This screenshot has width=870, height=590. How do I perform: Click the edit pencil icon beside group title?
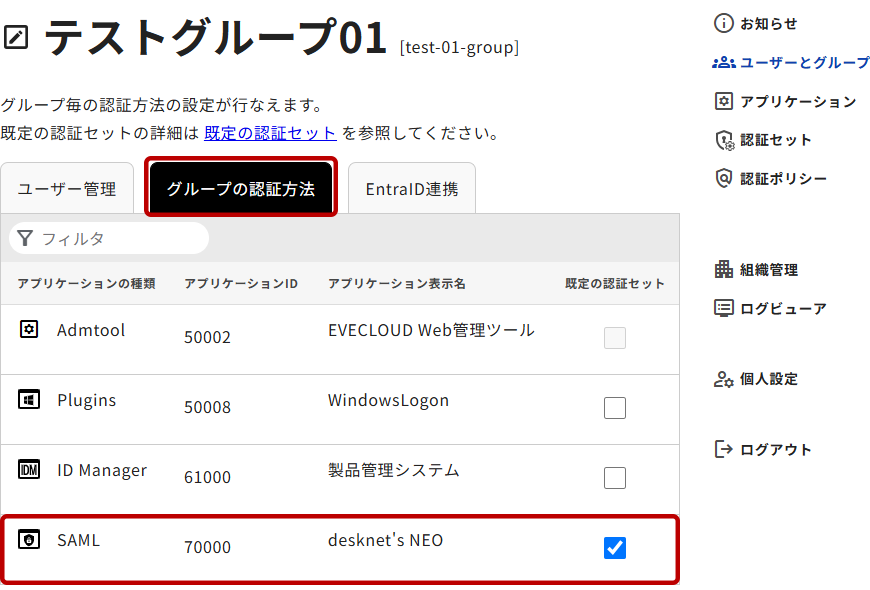coord(16,38)
